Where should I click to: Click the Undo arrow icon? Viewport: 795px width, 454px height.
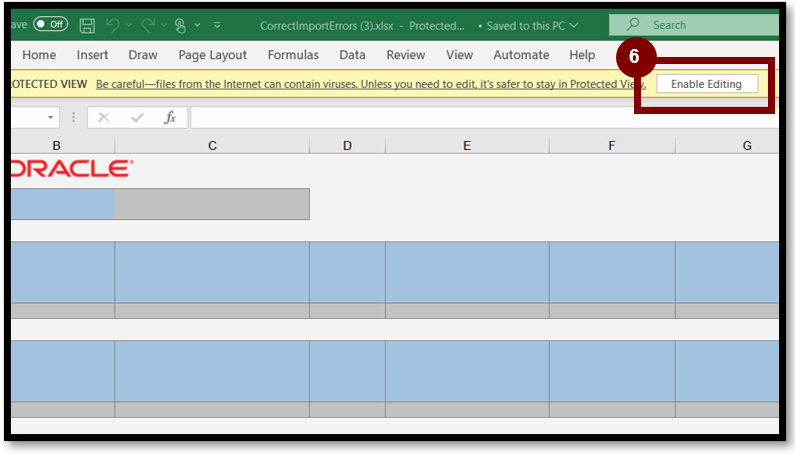(x=112, y=25)
